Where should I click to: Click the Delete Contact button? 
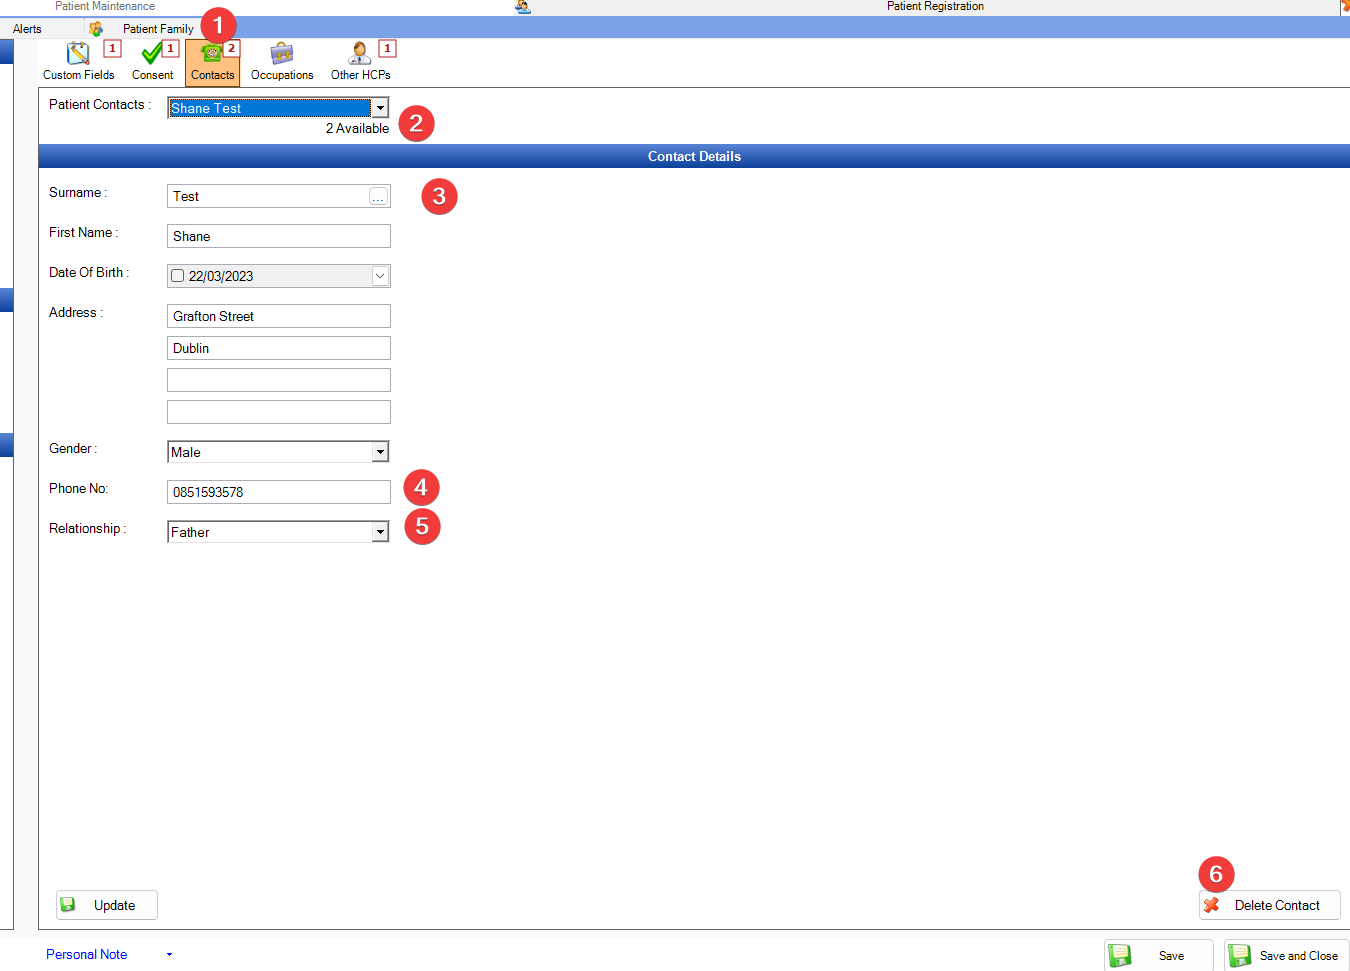point(1269,905)
